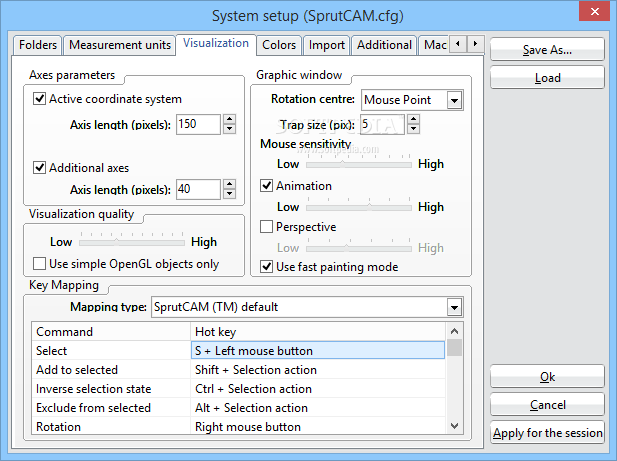
Task: Switch to the Measurement units tab
Action: tap(120, 45)
